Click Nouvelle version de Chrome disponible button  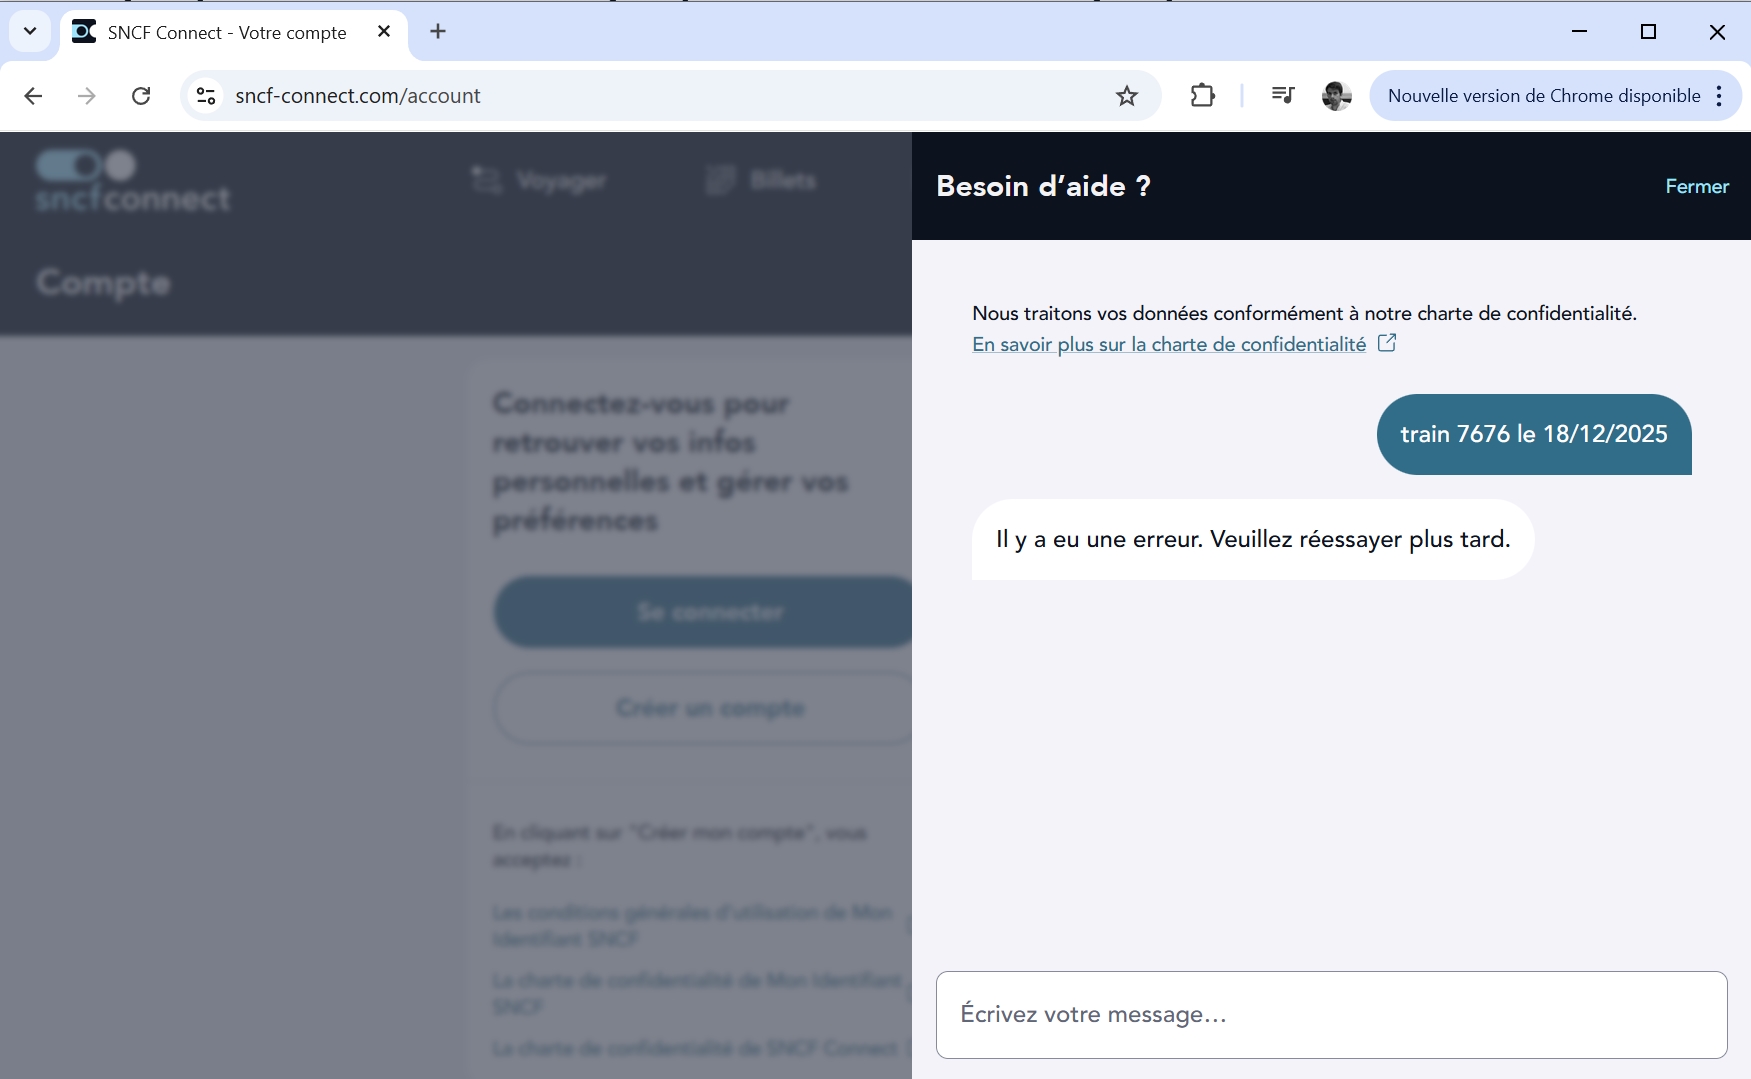coord(1544,96)
